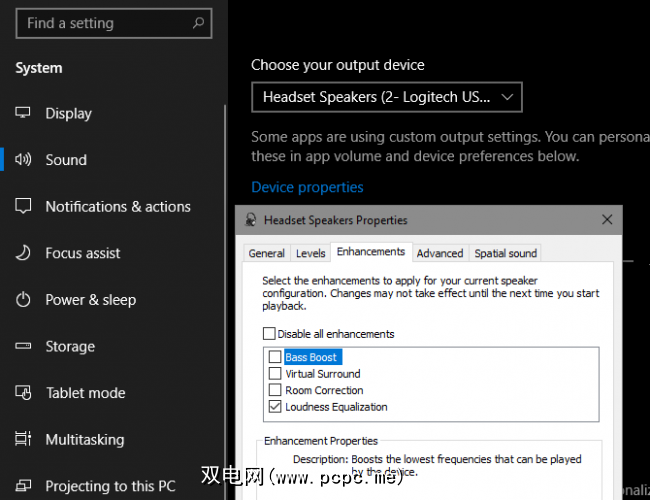Click the Focus assist moon icon
650x500 pixels.
click(24, 253)
